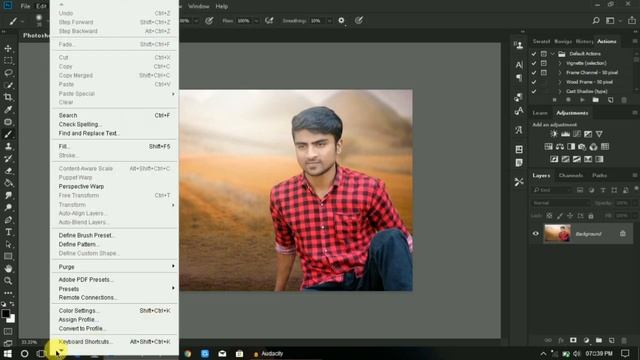Viewport: 640px width, 360px height.
Task: Toggle lock on Background layer
Action: click(622, 233)
